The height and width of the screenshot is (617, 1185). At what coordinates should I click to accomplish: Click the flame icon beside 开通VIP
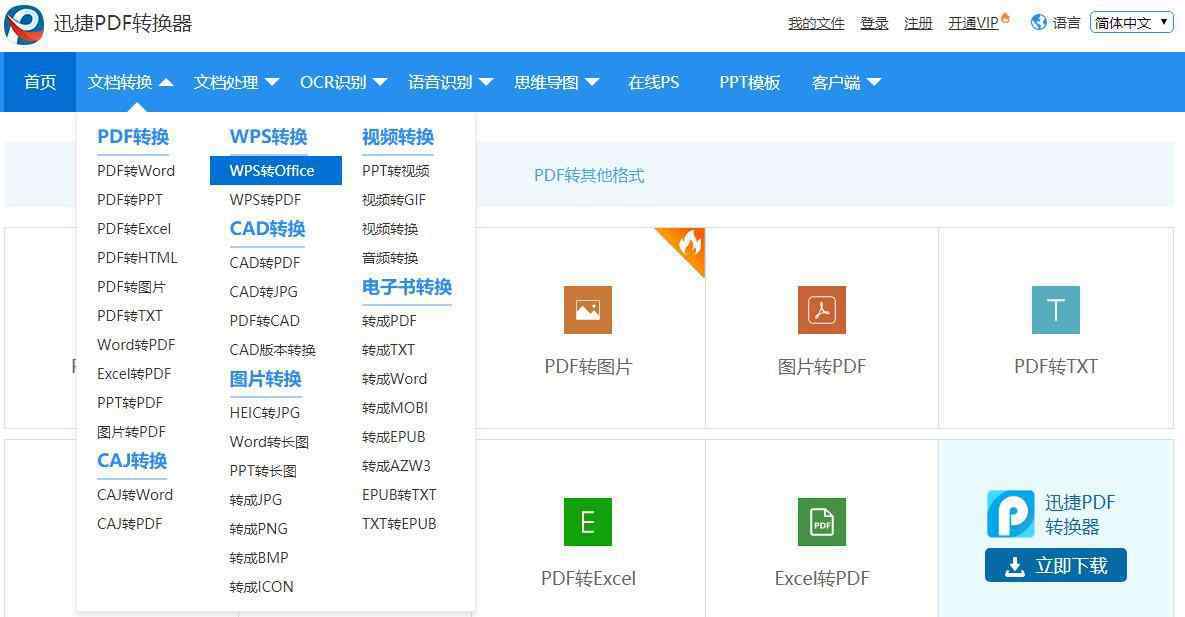tap(1005, 17)
